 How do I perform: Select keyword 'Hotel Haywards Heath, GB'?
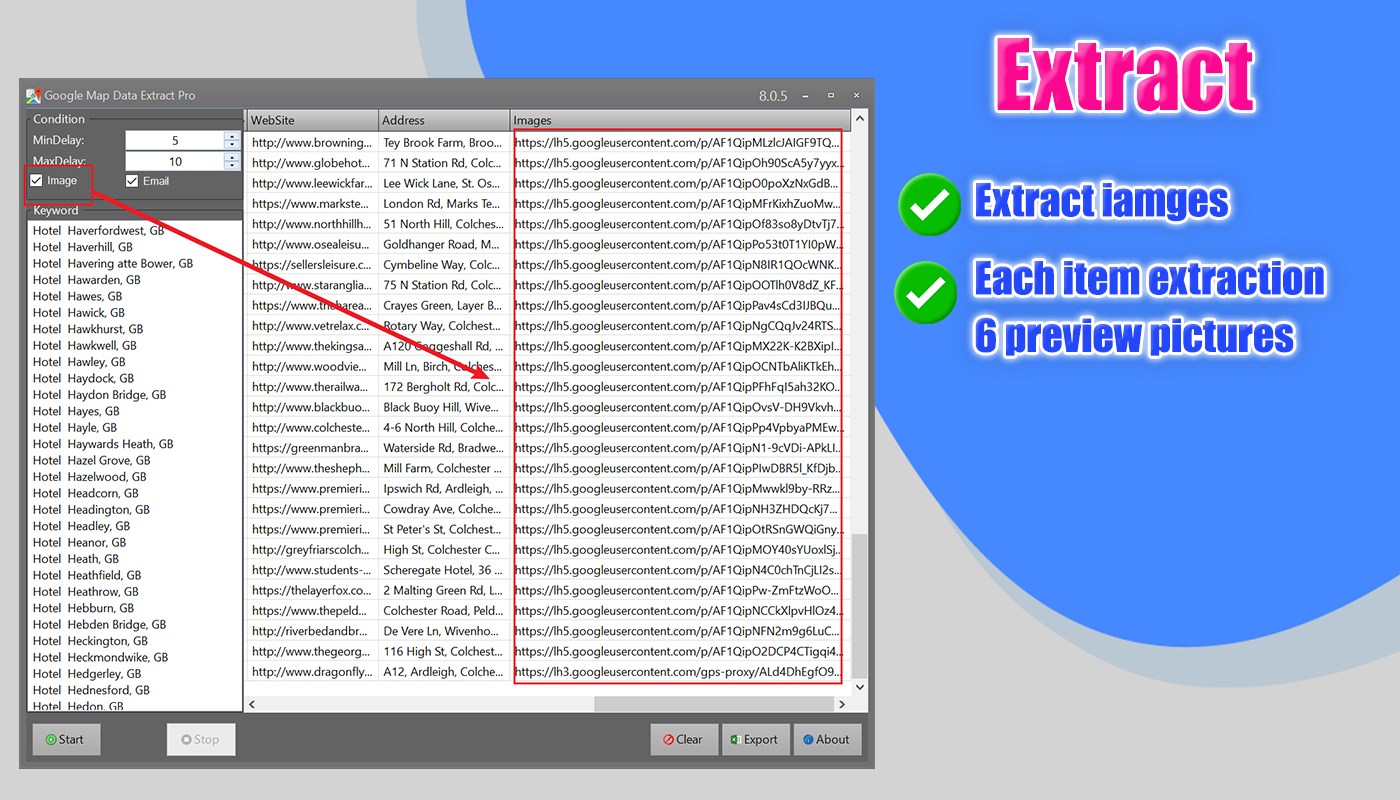pyautogui.click(x=103, y=444)
